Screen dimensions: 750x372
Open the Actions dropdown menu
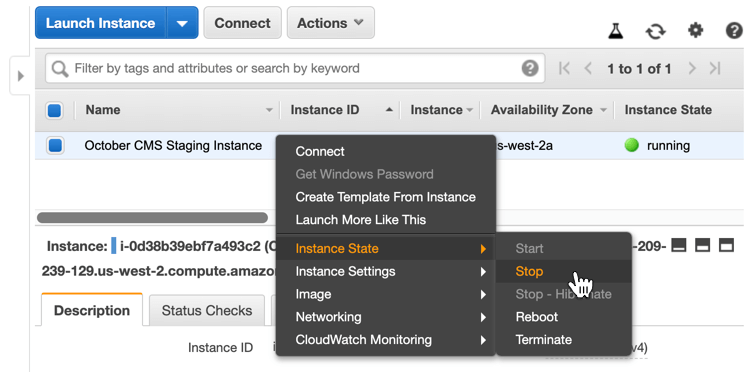pos(331,23)
